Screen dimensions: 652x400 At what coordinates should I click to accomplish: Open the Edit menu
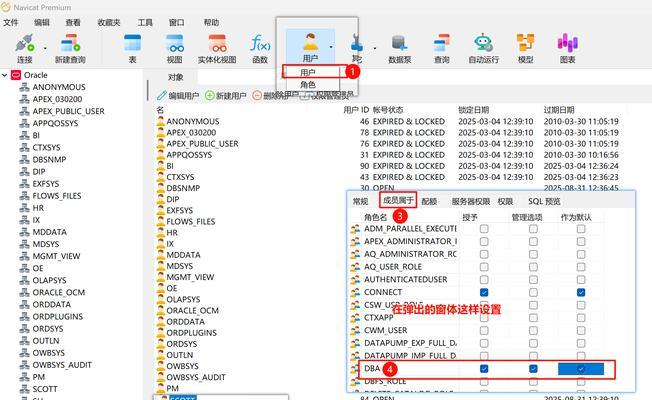pyautogui.click(x=42, y=22)
